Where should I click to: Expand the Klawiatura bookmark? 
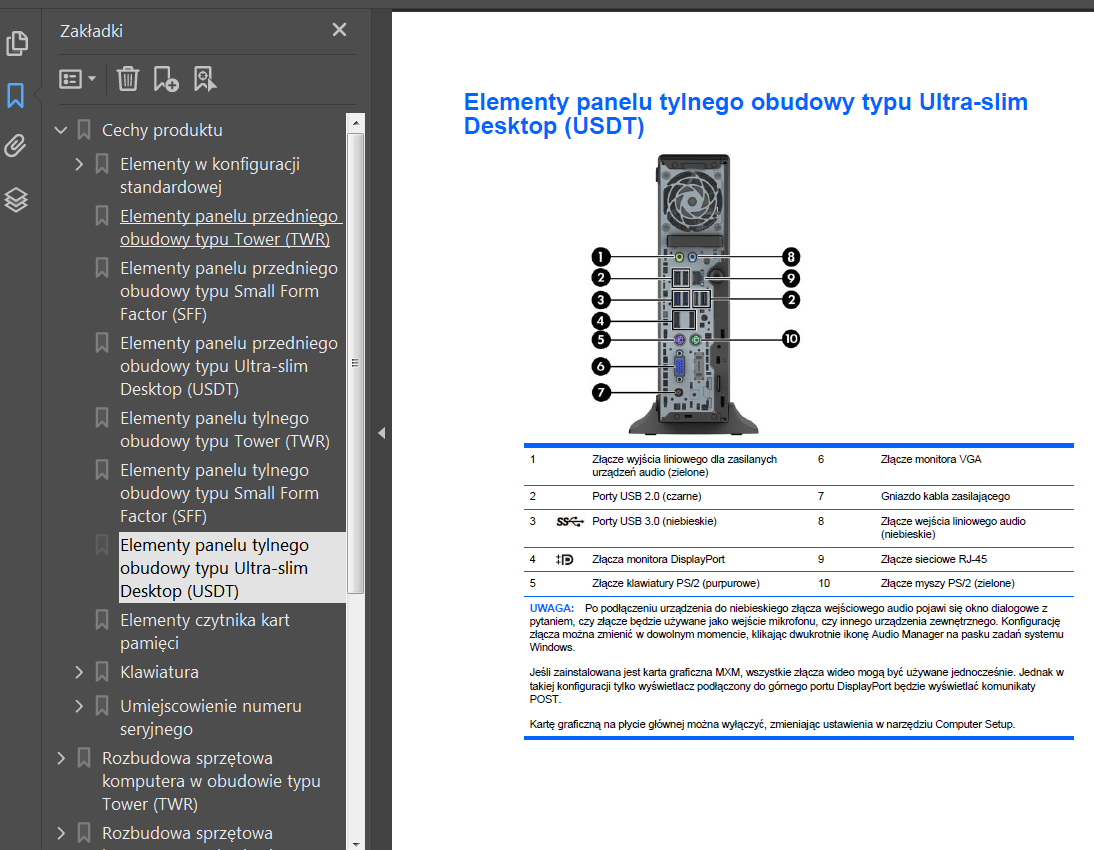79,672
